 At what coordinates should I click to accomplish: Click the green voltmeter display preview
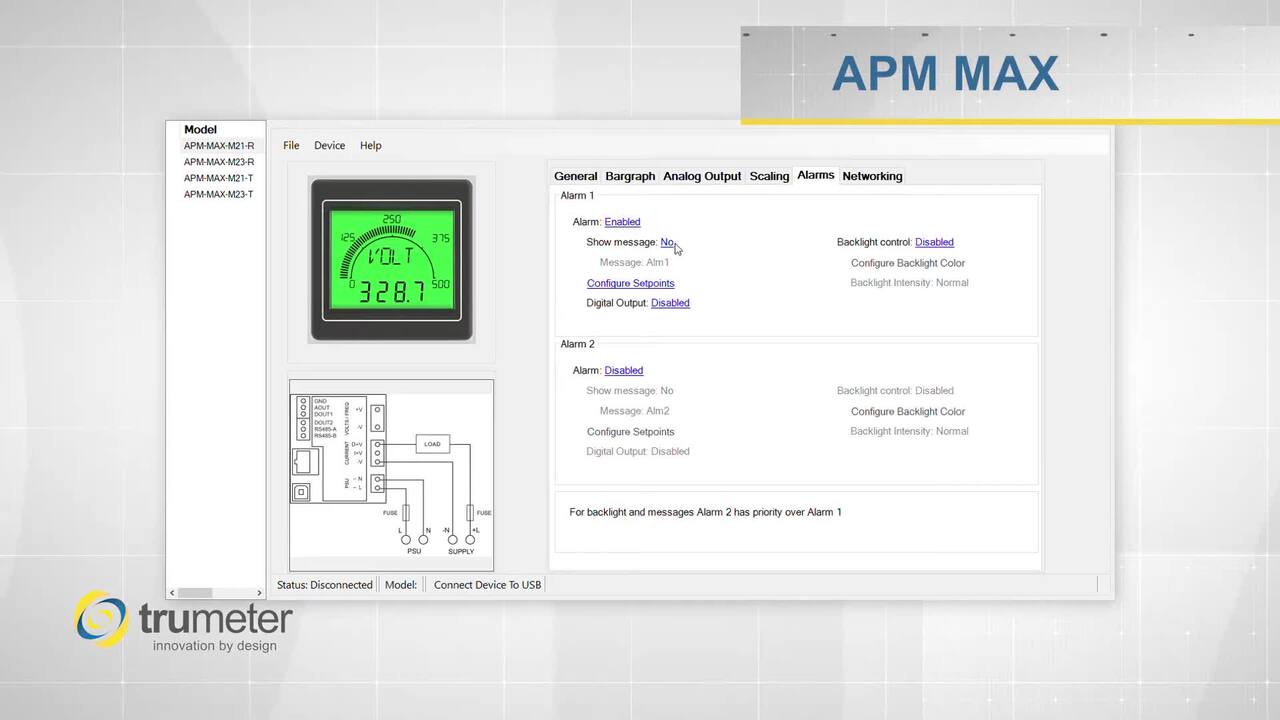(x=391, y=260)
